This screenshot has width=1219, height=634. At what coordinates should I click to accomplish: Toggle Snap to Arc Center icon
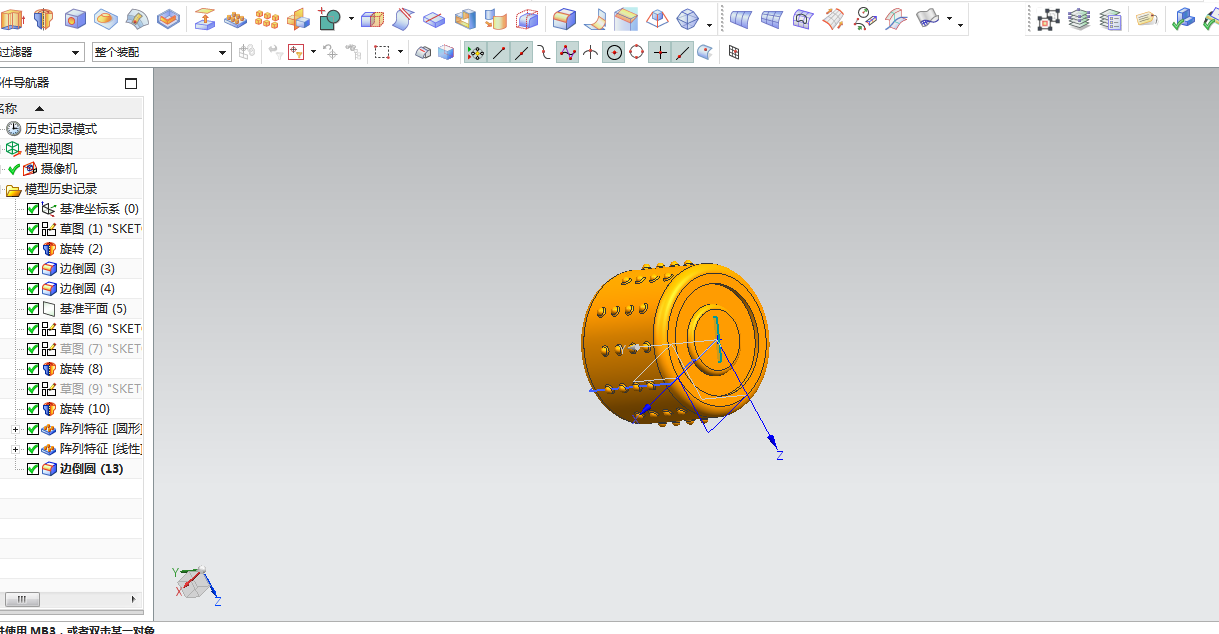pyautogui.click(x=614, y=52)
